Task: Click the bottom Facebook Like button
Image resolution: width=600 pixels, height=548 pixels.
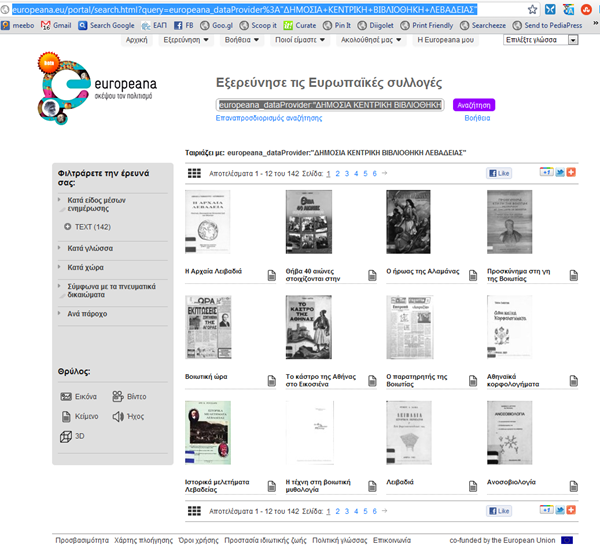Action: [x=499, y=510]
